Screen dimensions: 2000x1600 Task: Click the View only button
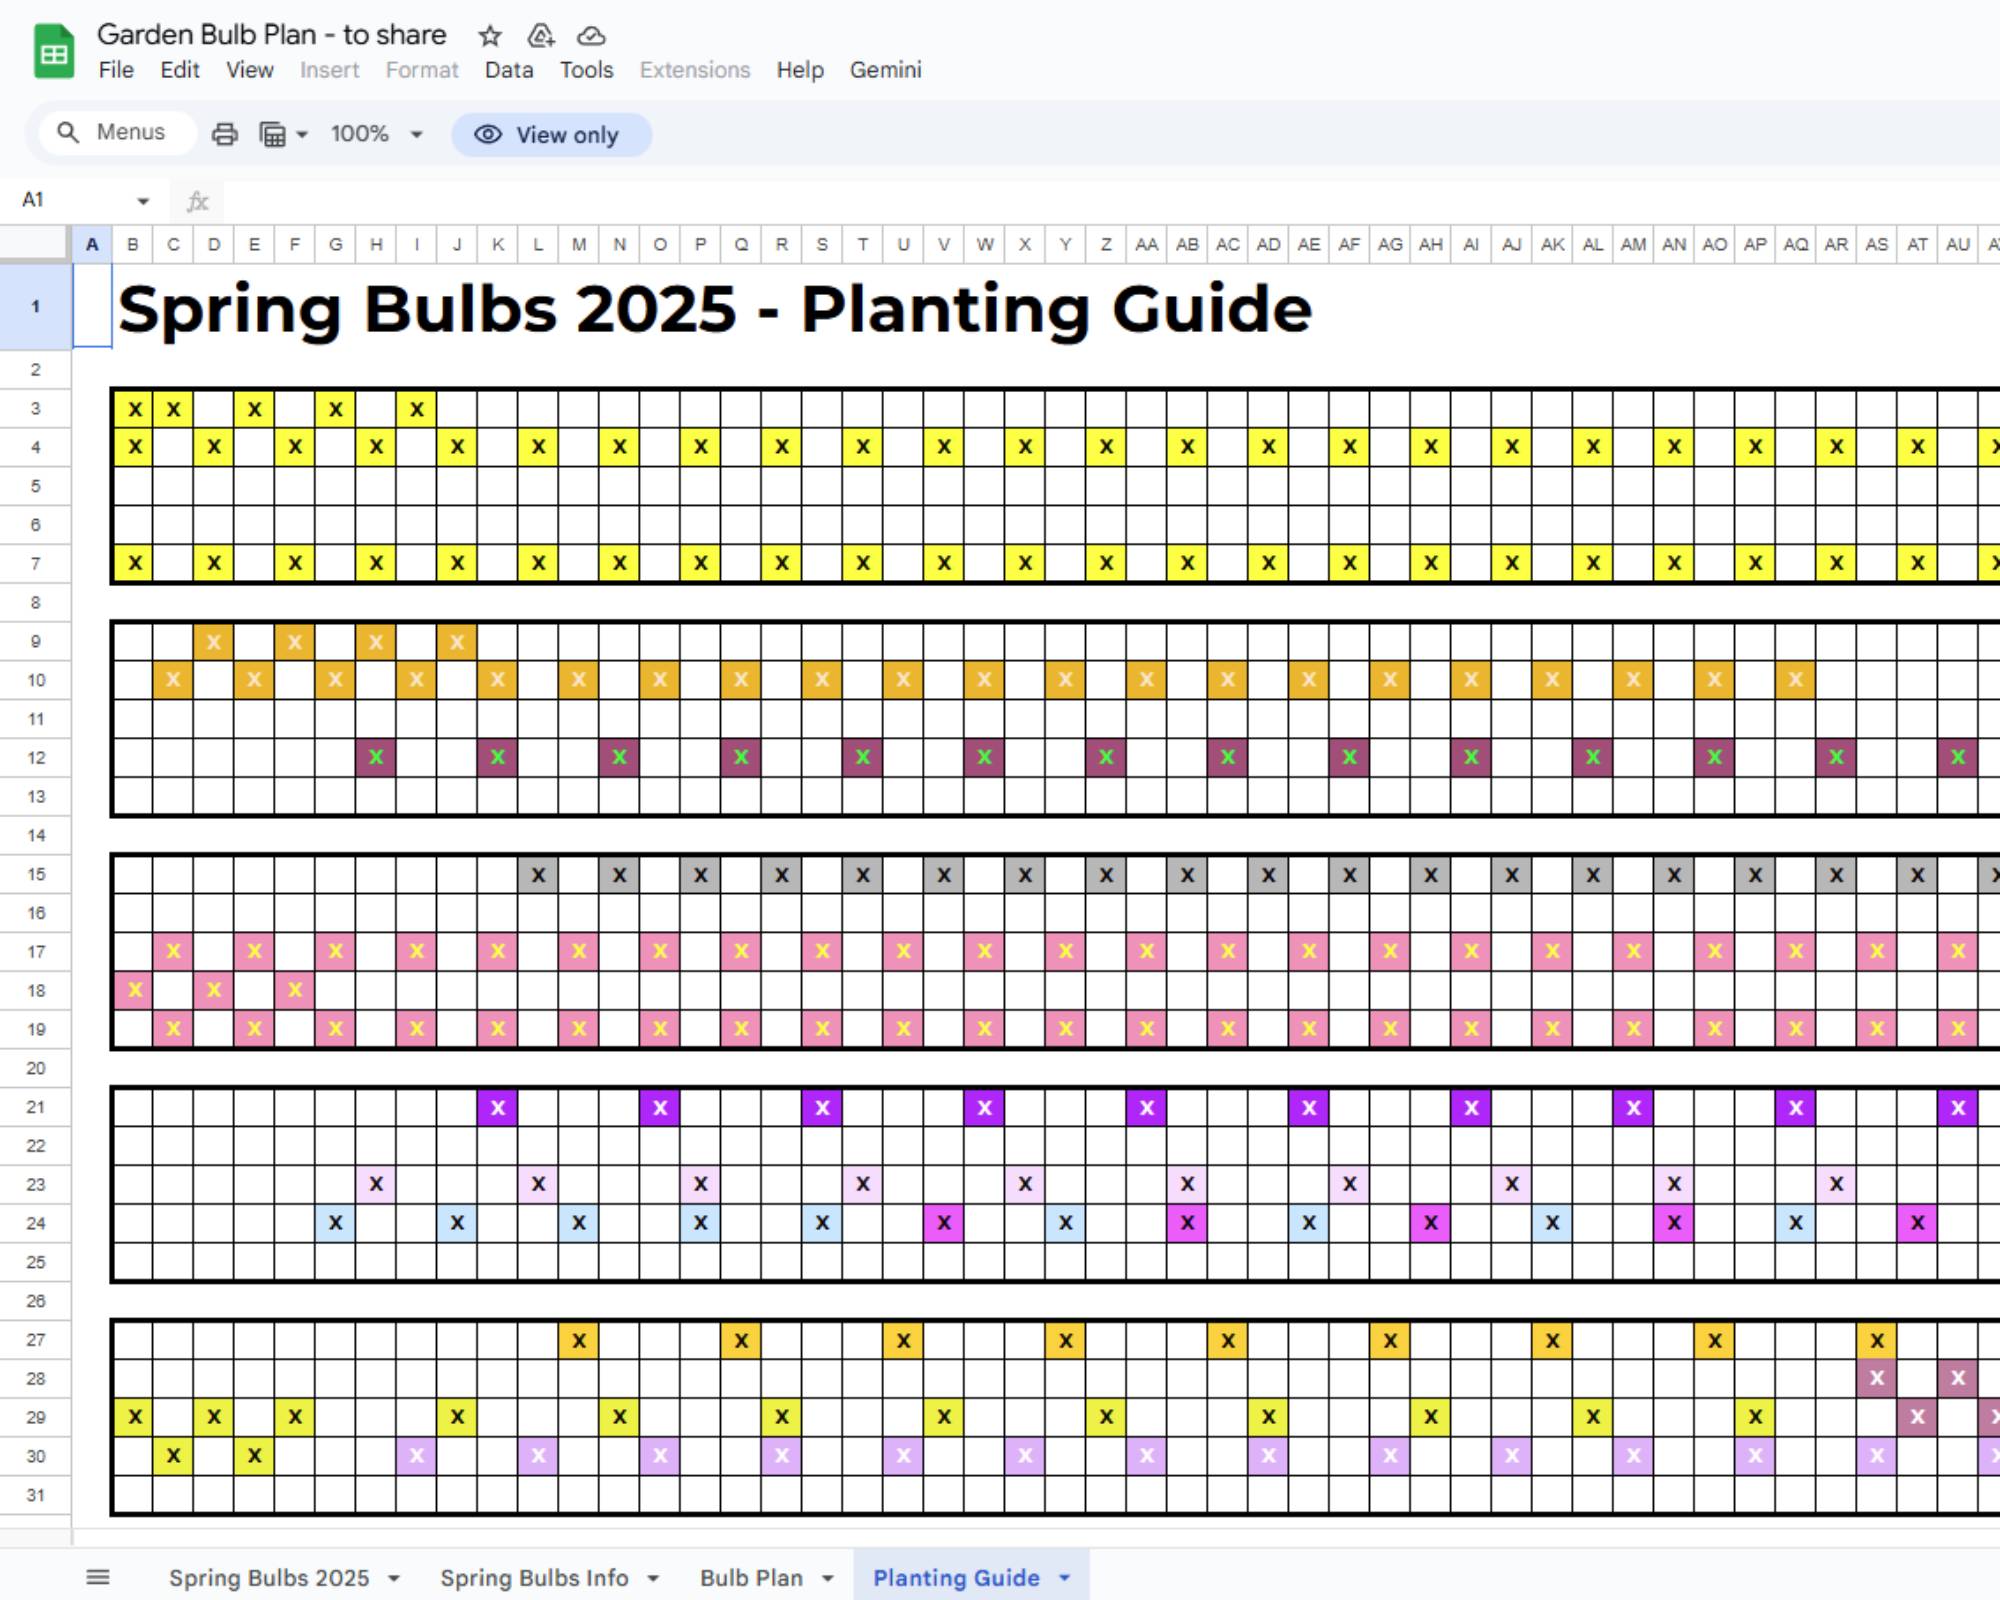[551, 134]
